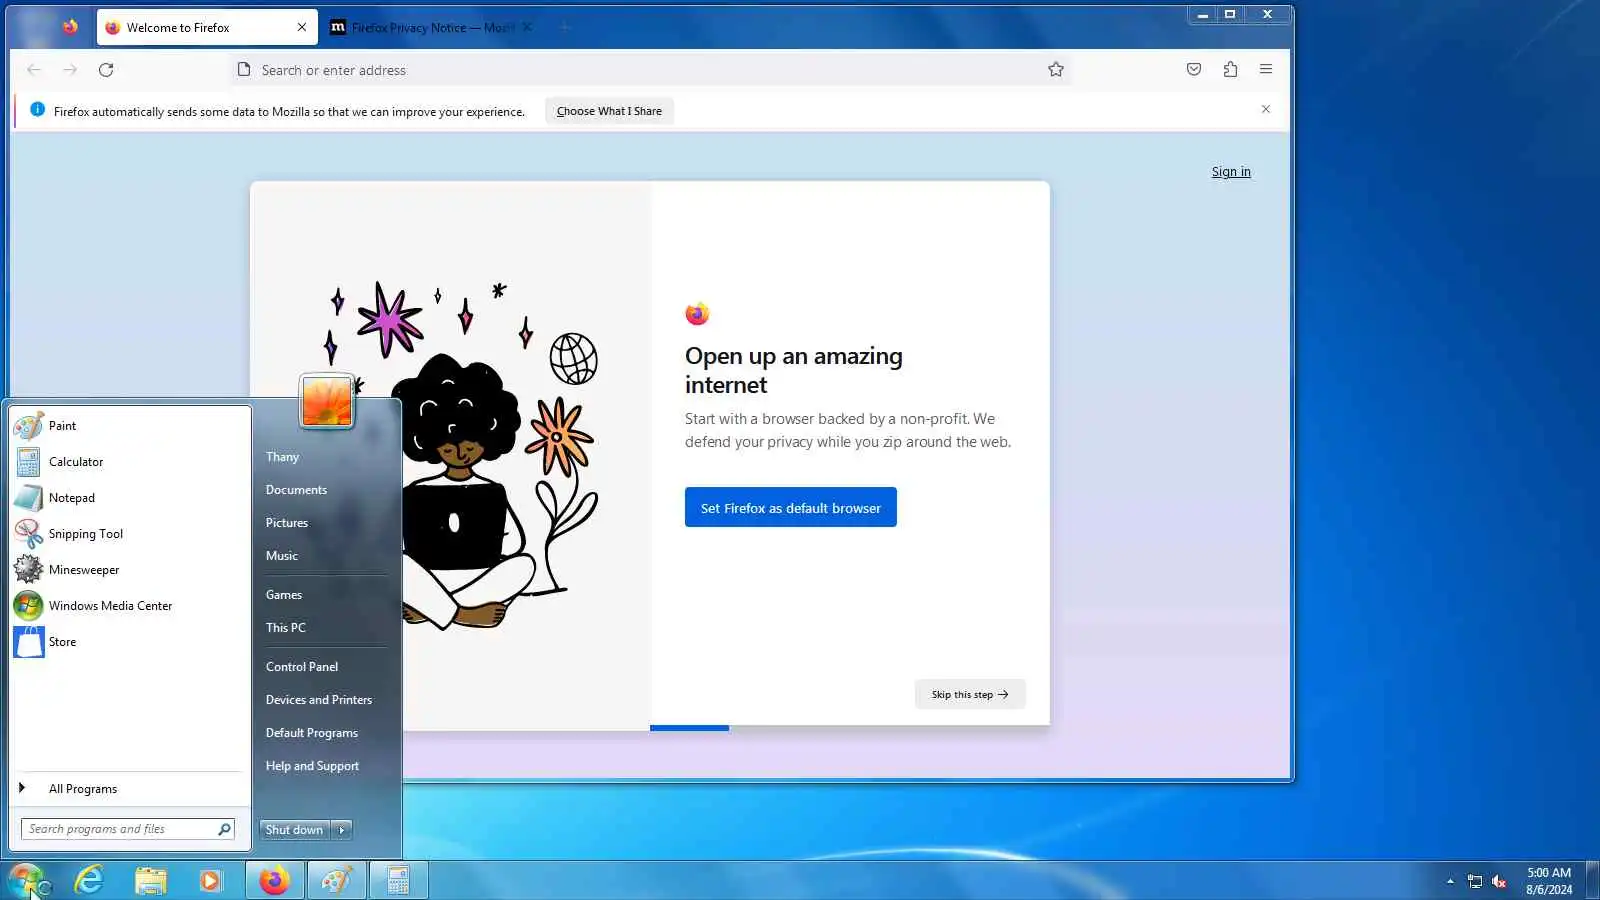Open Pictures from the Start menu
The image size is (1600, 900).
287,523
